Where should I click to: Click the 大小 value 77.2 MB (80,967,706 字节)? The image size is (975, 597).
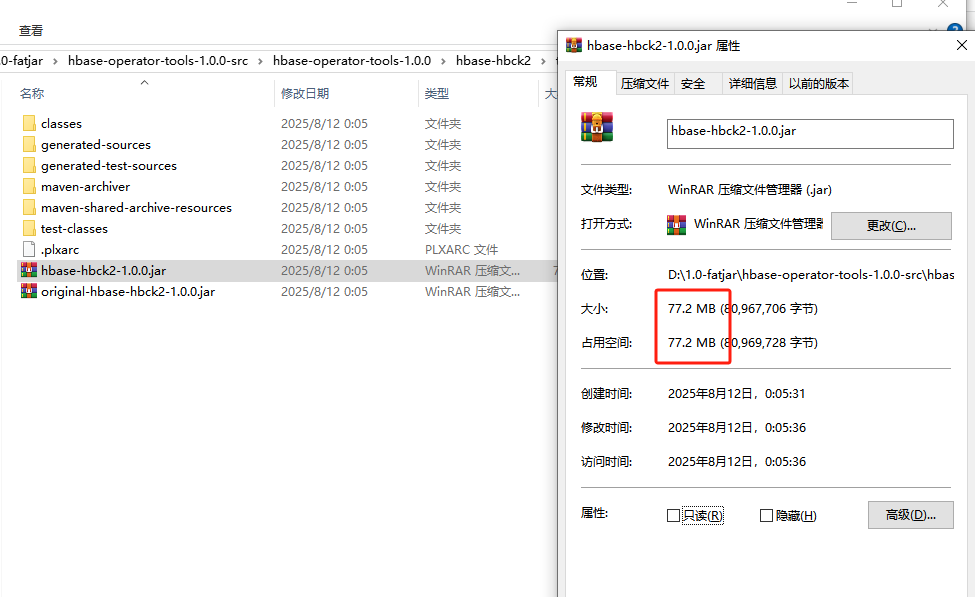tap(742, 308)
